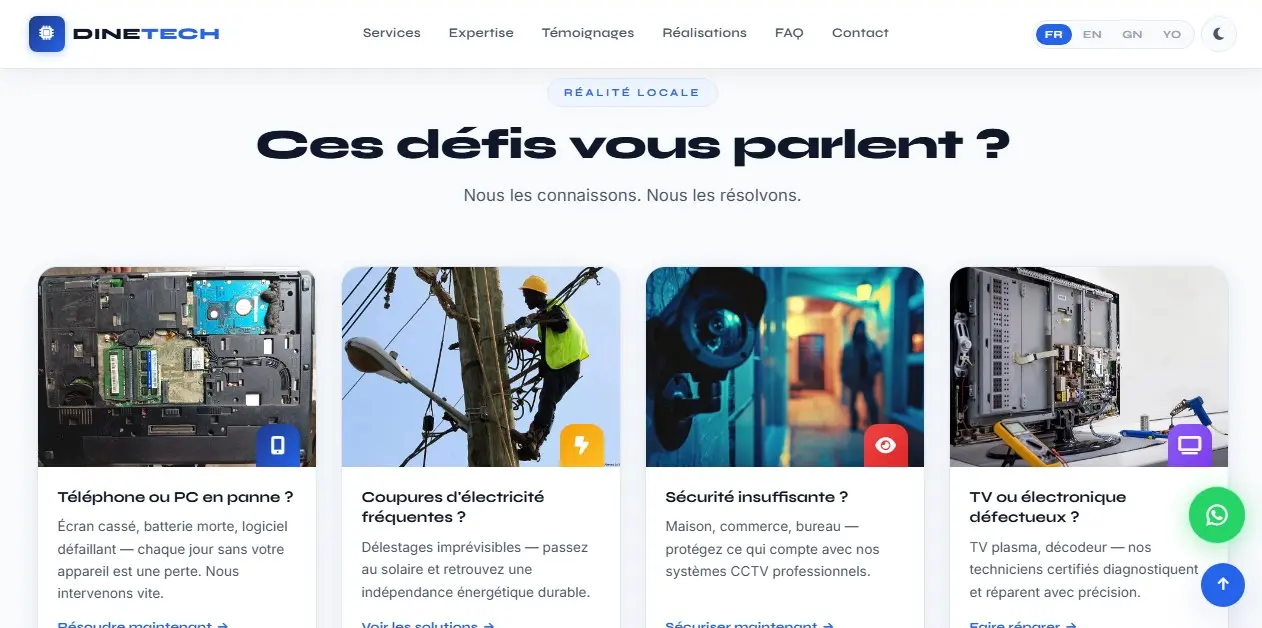Click the Réalisations navigation link
Viewport: 1262px width, 628px height.
pos(704,33)
